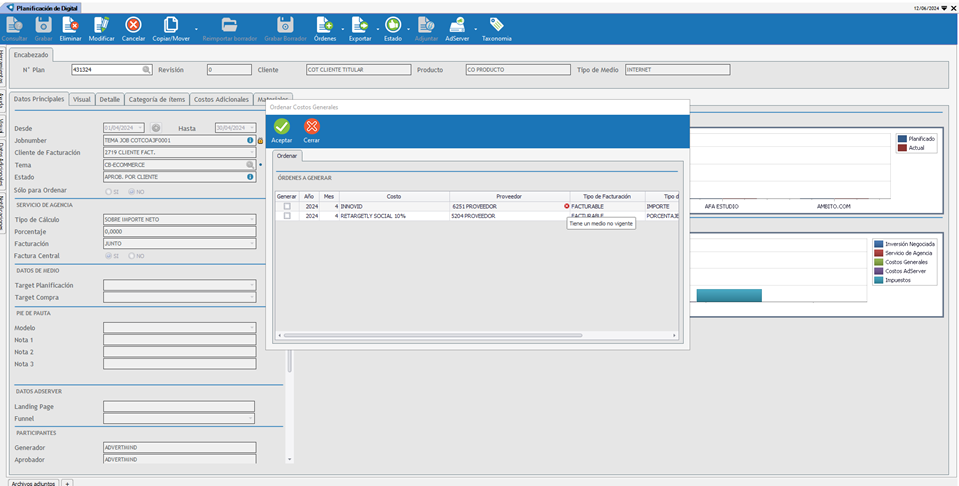Viewport: 959px width, 486px height.
Task: Click the dialog's horizontal scrollbar
Action: 432,335
